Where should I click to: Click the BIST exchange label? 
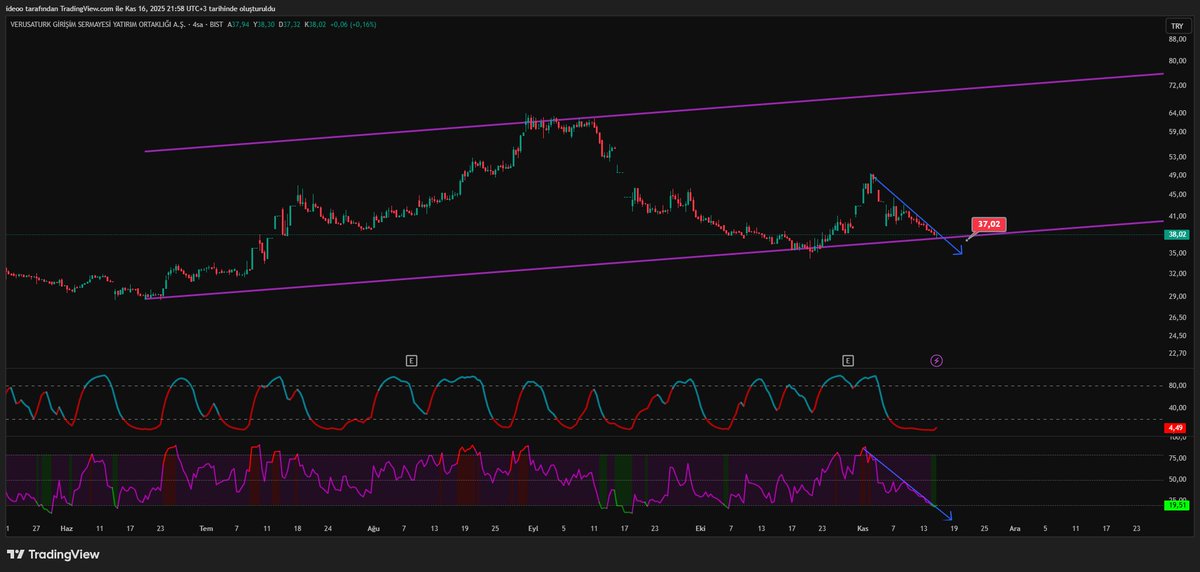pos(217,24)
